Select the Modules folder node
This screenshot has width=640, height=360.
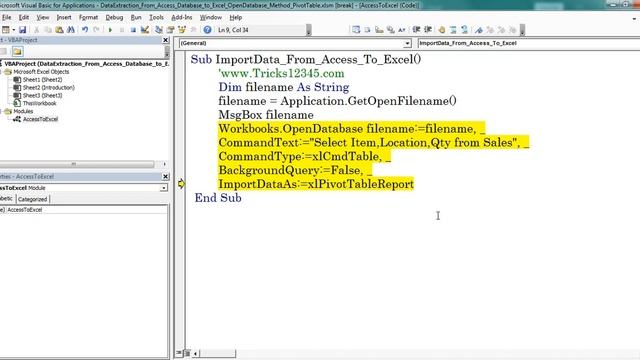pyautogui.click(x=23, y=111)
